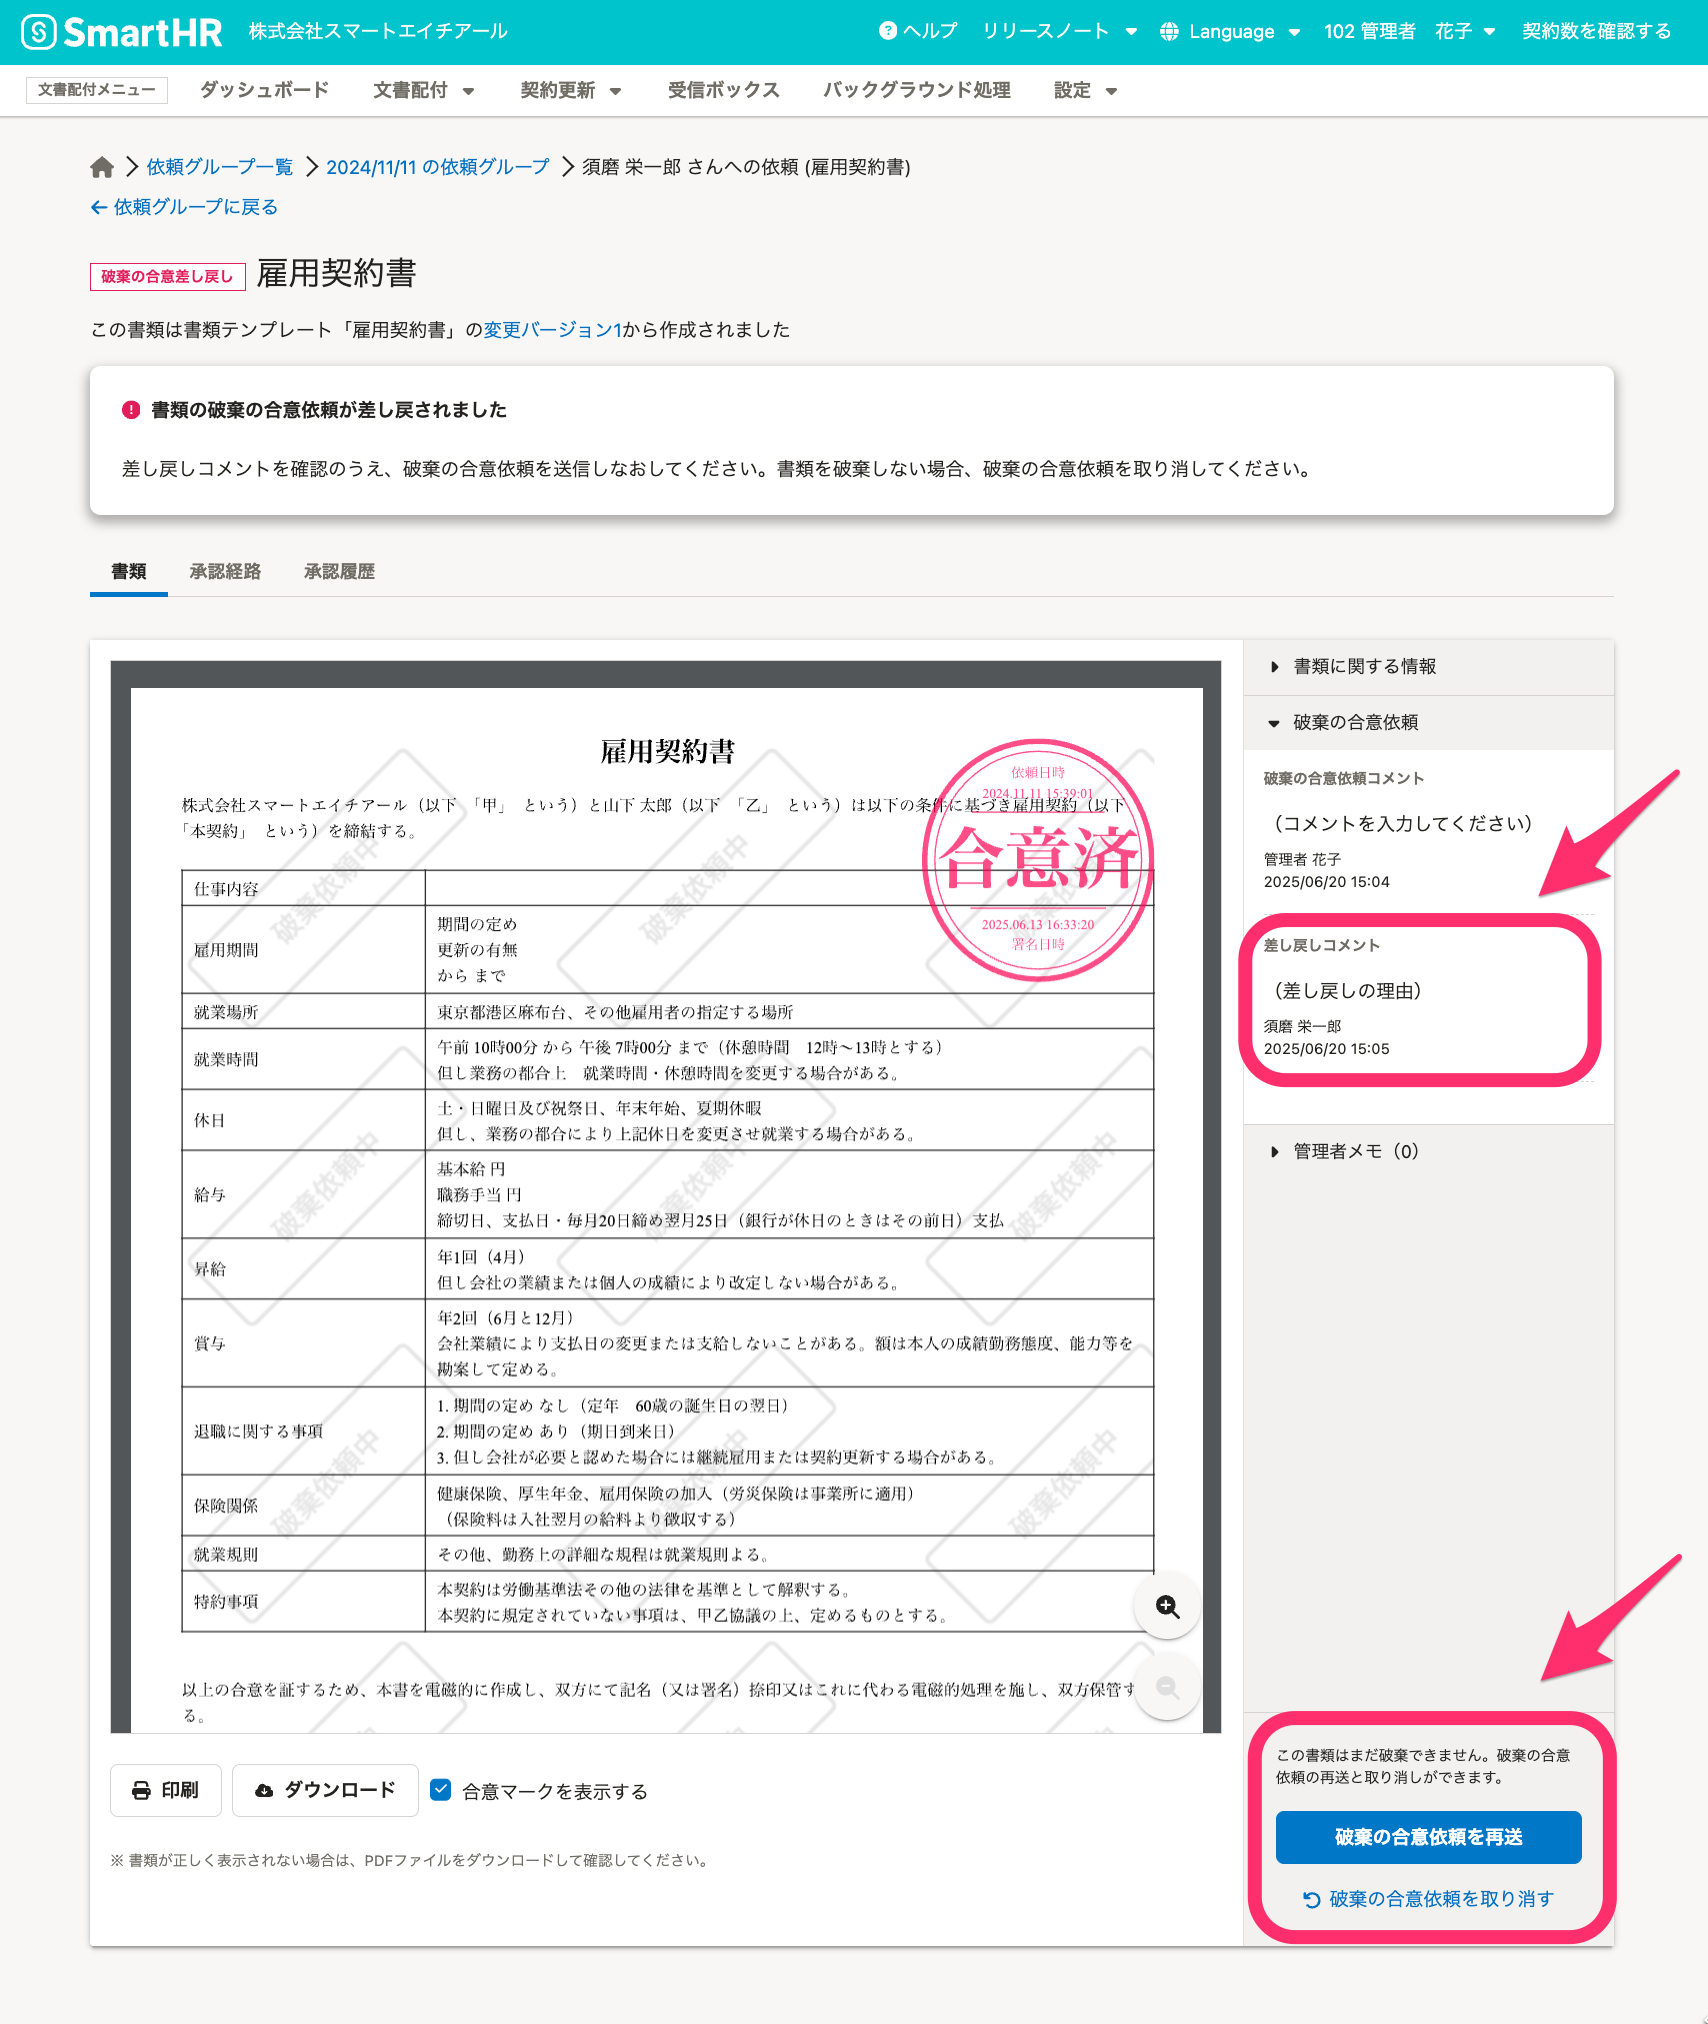Click the 雇用契約書 page heading
The width and height of the screenshot is (1708, 2024).
[336, 273]
